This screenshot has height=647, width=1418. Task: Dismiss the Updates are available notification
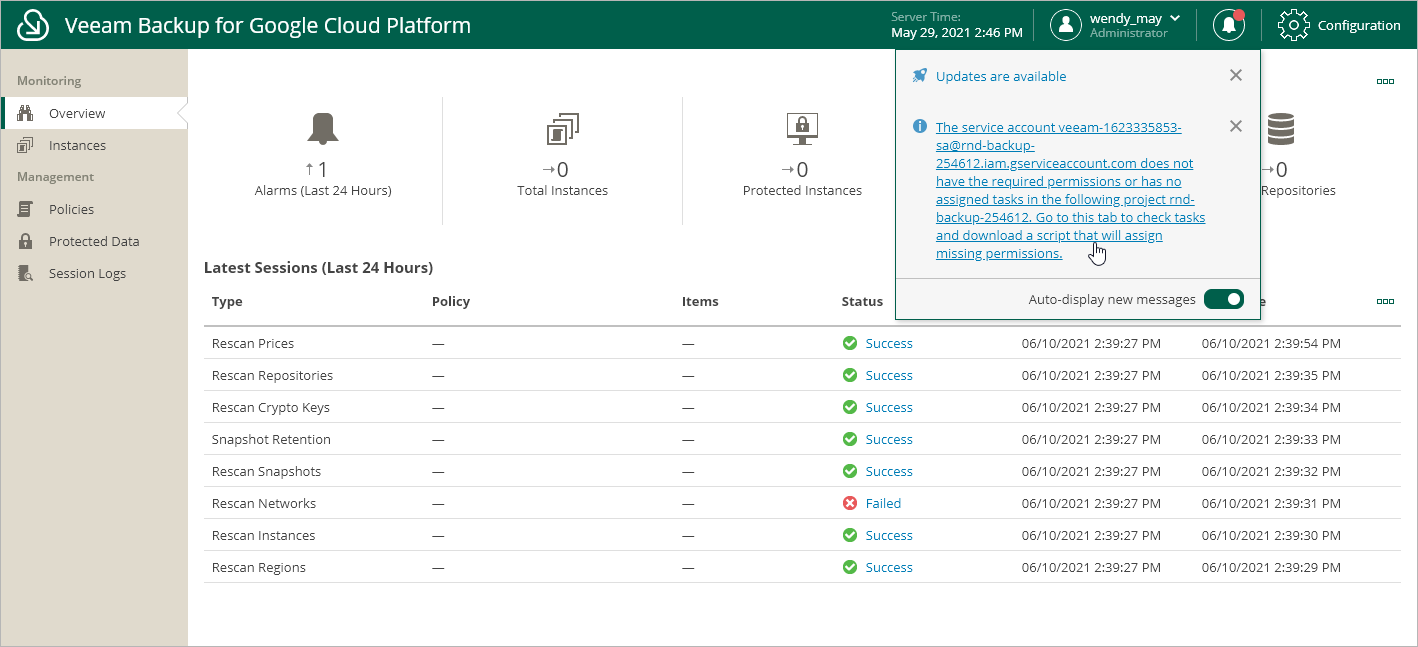coord(1236,75)
